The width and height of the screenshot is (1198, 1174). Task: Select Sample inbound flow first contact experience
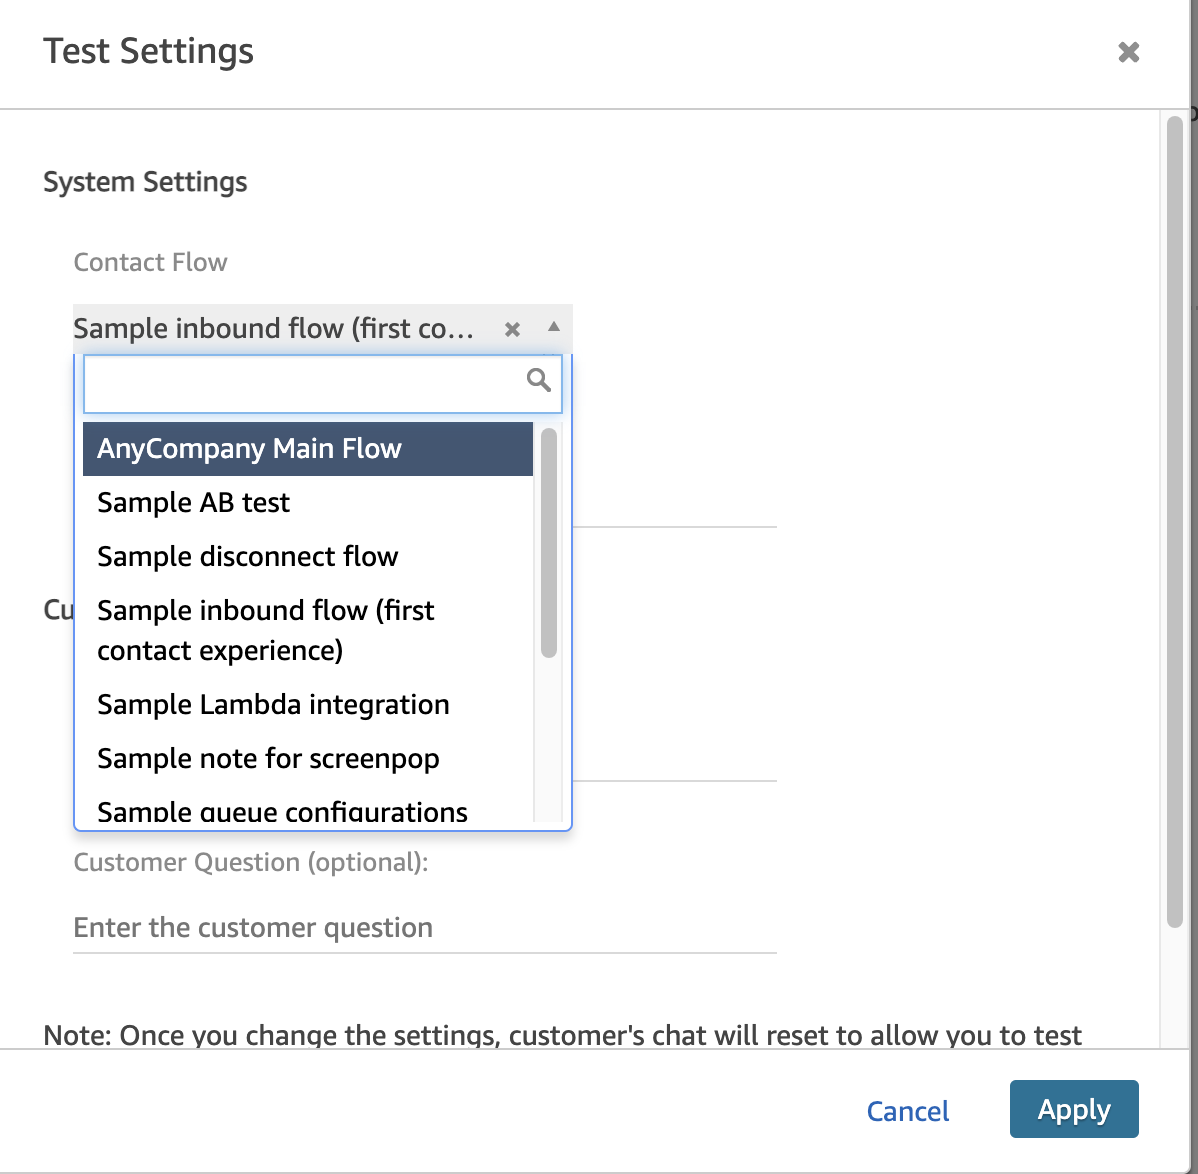pos(307,630)
